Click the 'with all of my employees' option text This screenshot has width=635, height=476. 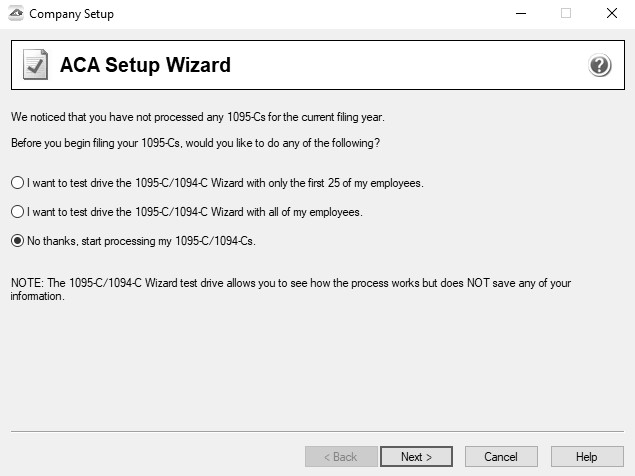(195, 212)
